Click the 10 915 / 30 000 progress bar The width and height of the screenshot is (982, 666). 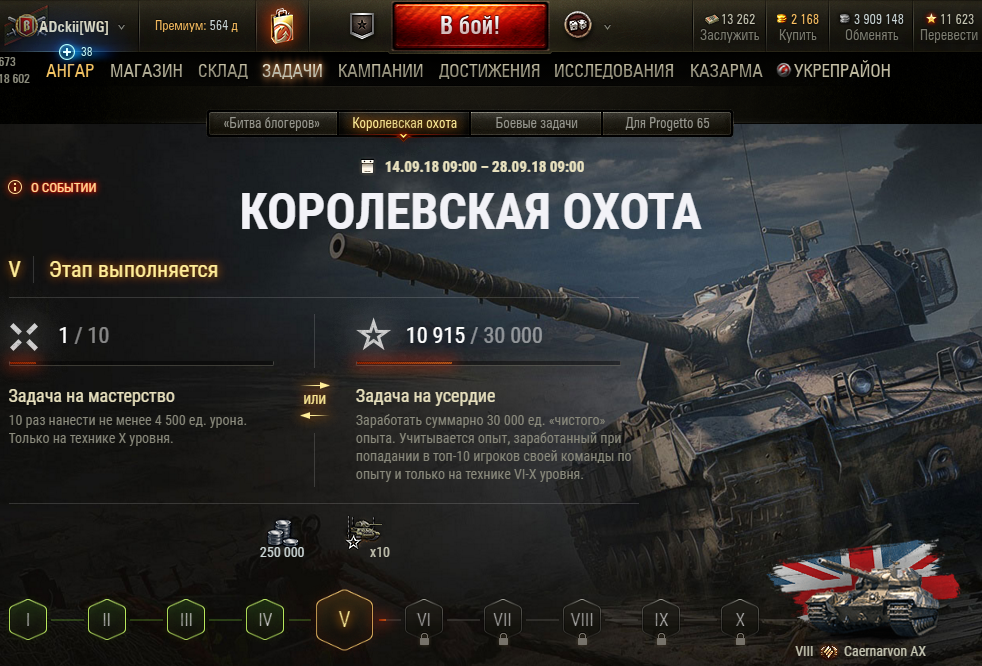pyautogui.click(x=488, y=363)
